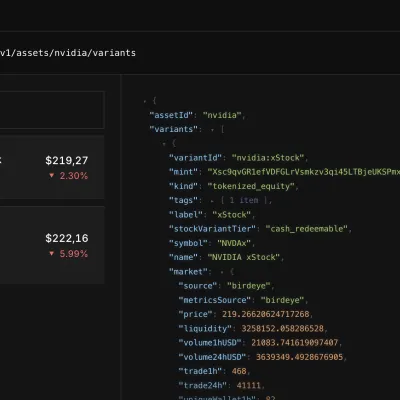Click the v1/assets/nvidia/variants endpoint path
This screenshot has height=400, width=400.
click(68, 53)
